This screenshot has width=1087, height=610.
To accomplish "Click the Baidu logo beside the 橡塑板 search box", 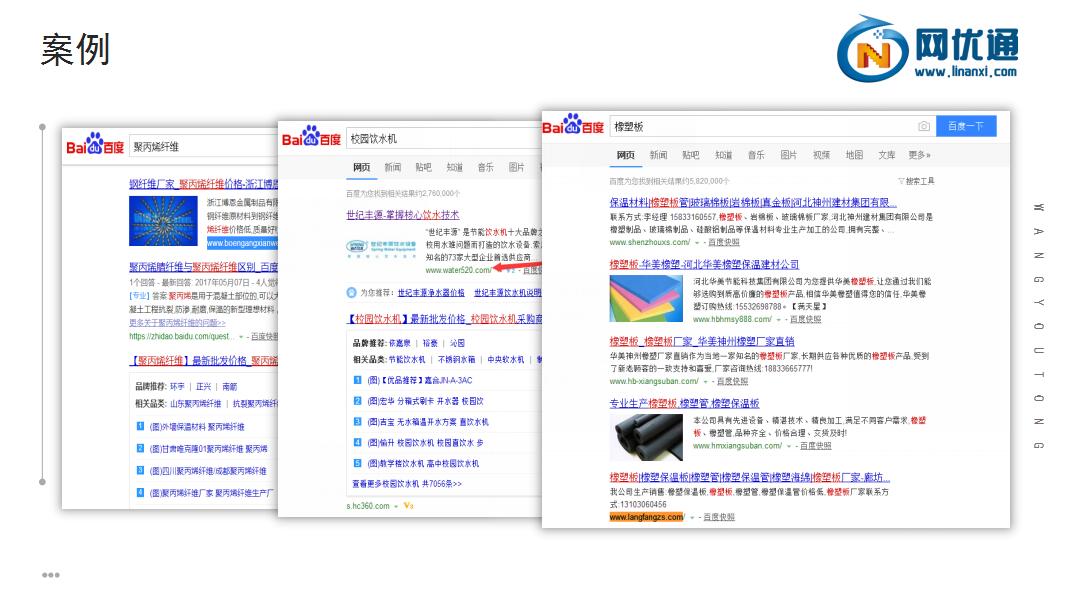I will pyautogui.click(x=573, y=124).
